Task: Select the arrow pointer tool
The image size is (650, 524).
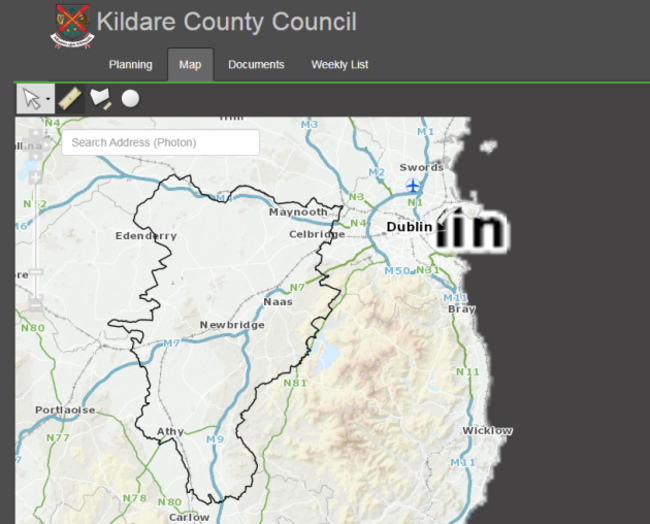Action: 32,99
